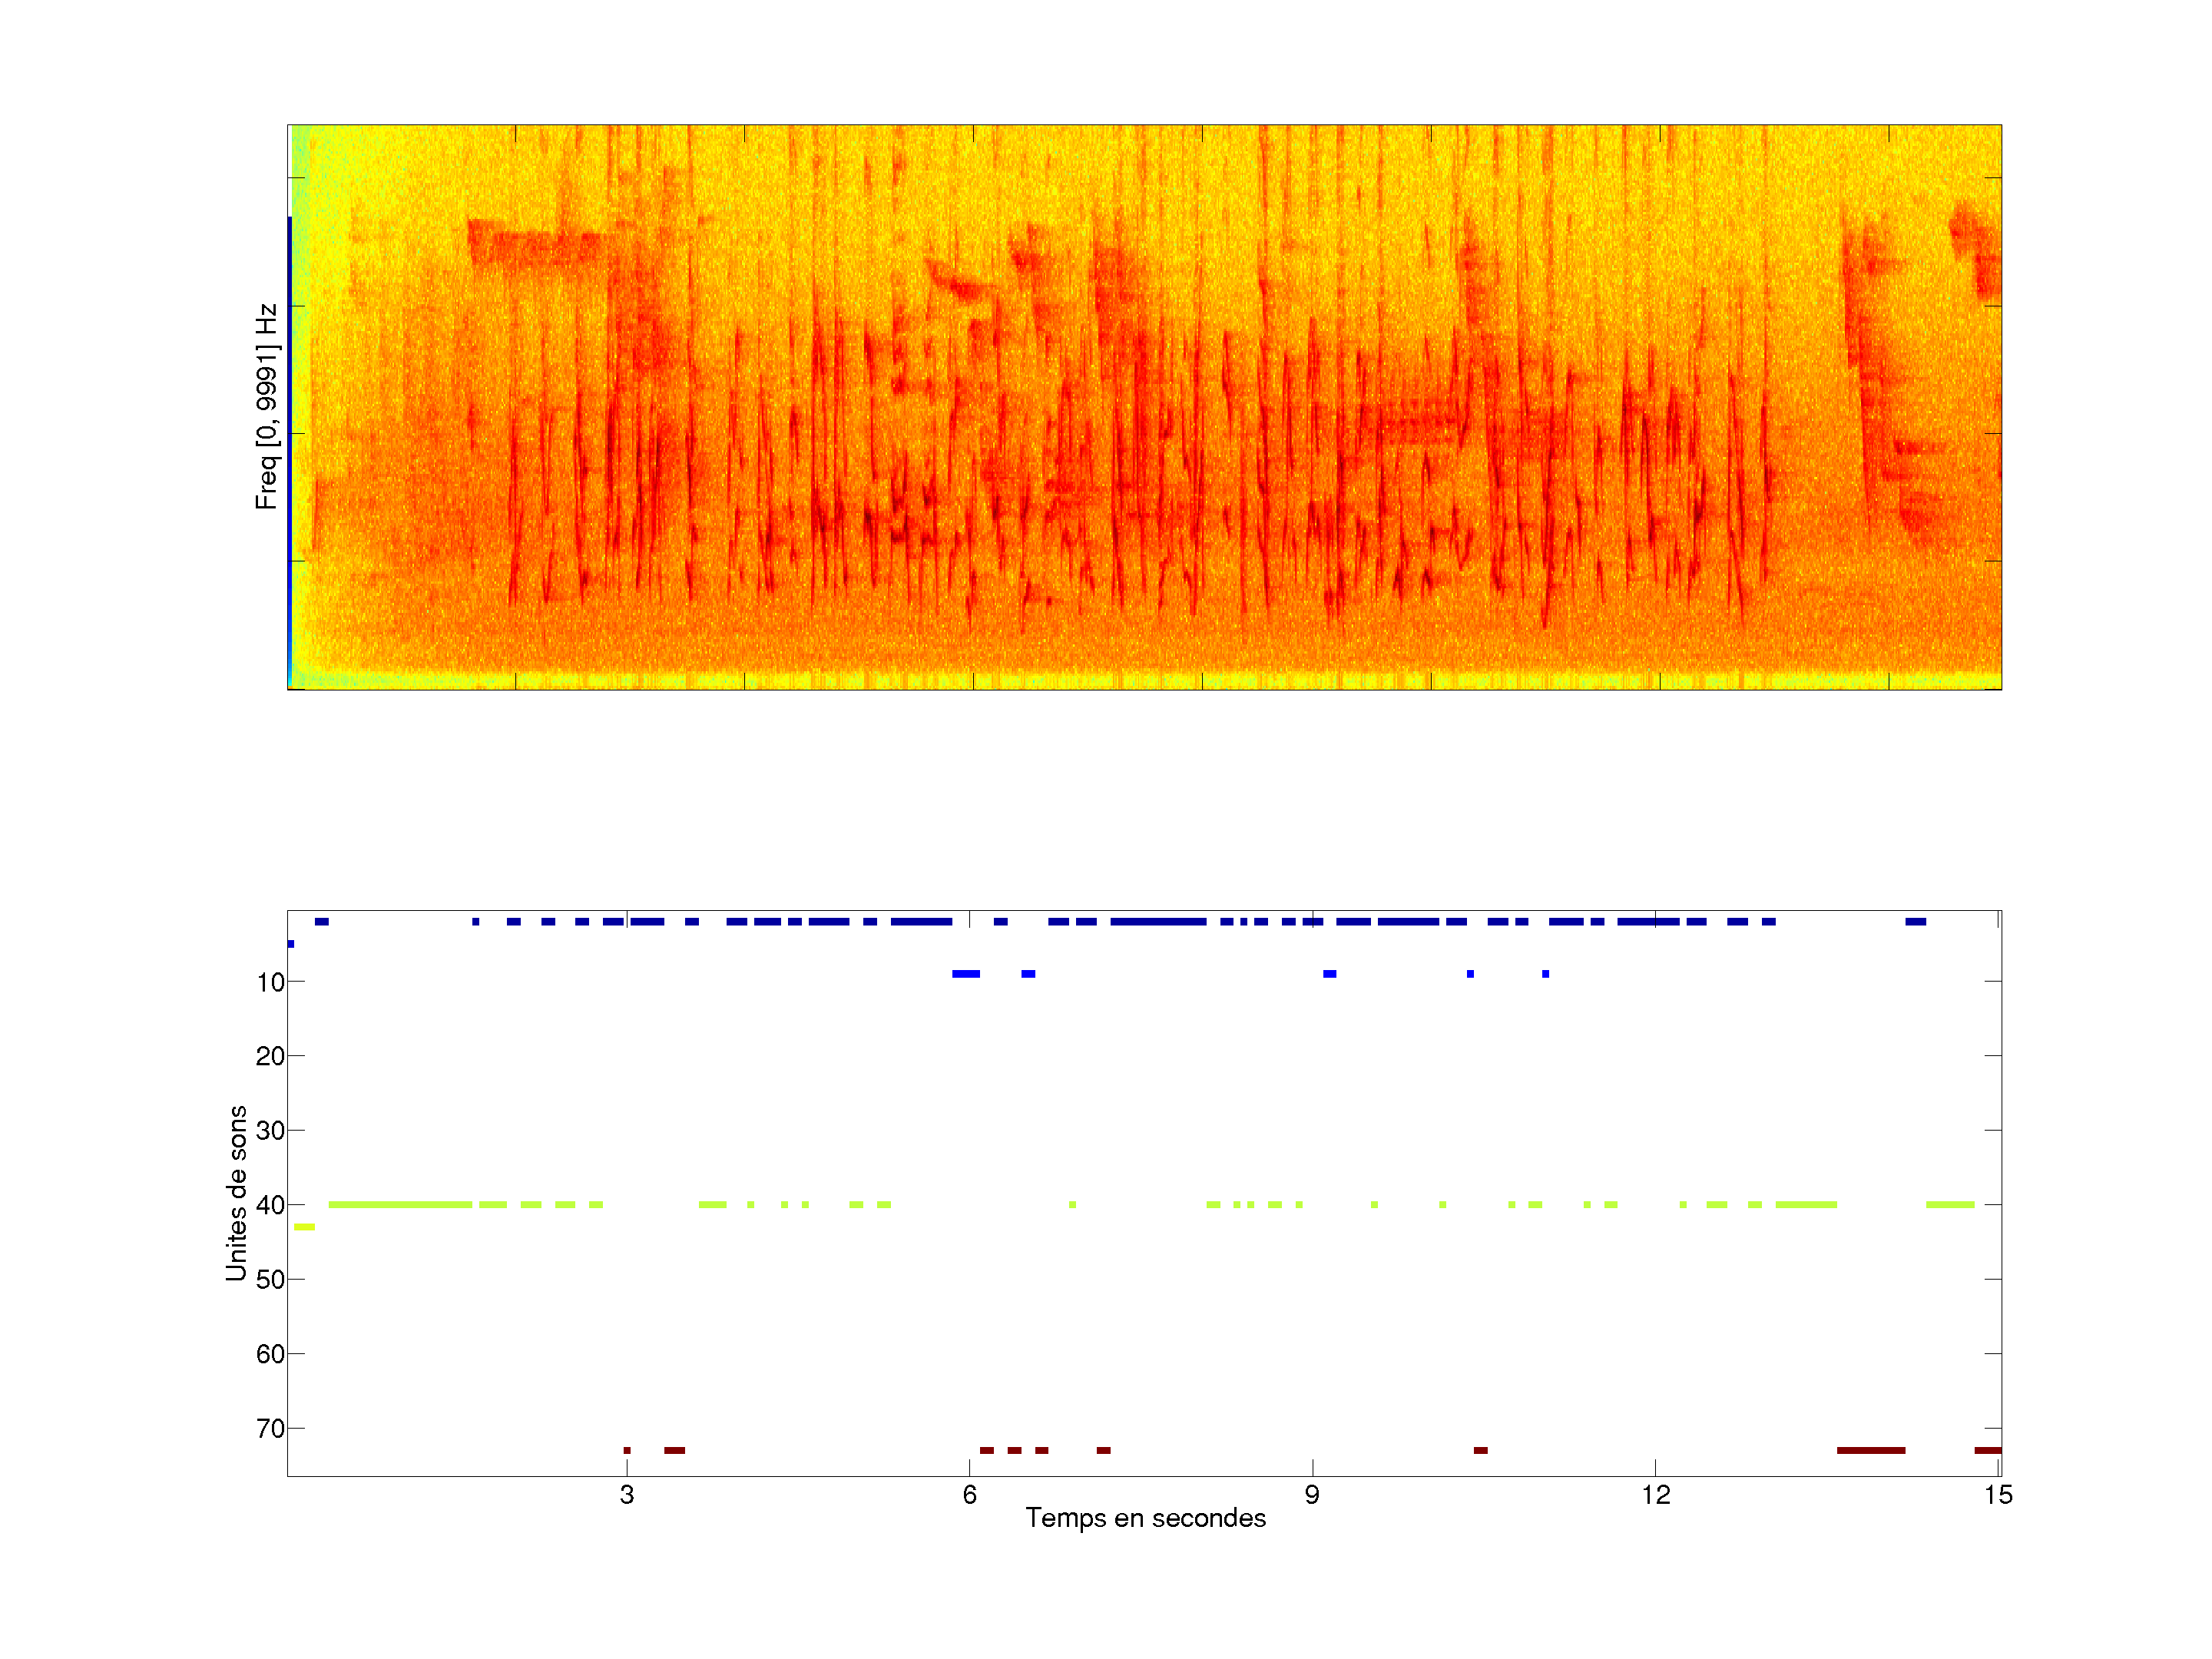Click the longest dark red segment near 14 seconds
This screenshot has width=2212, height=1659.
pos(1870,1450)
